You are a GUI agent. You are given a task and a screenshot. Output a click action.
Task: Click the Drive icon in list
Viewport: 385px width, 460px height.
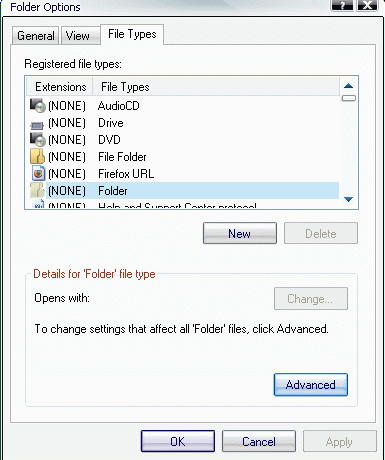[x=37, y=125]
